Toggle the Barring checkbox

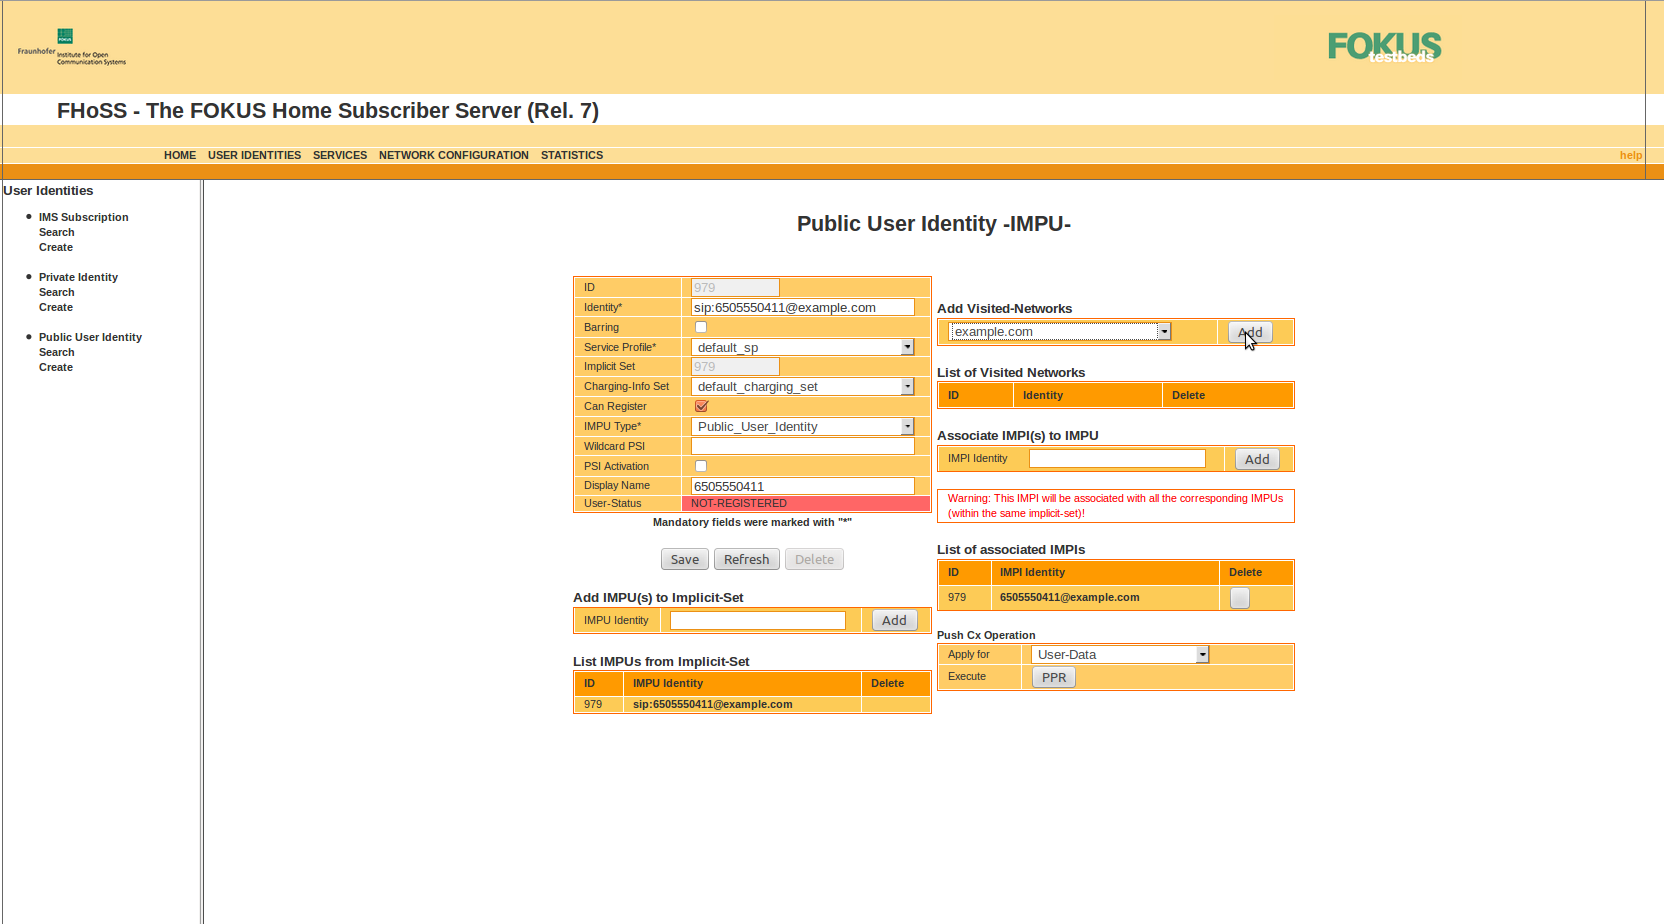[x=701, y=327]
